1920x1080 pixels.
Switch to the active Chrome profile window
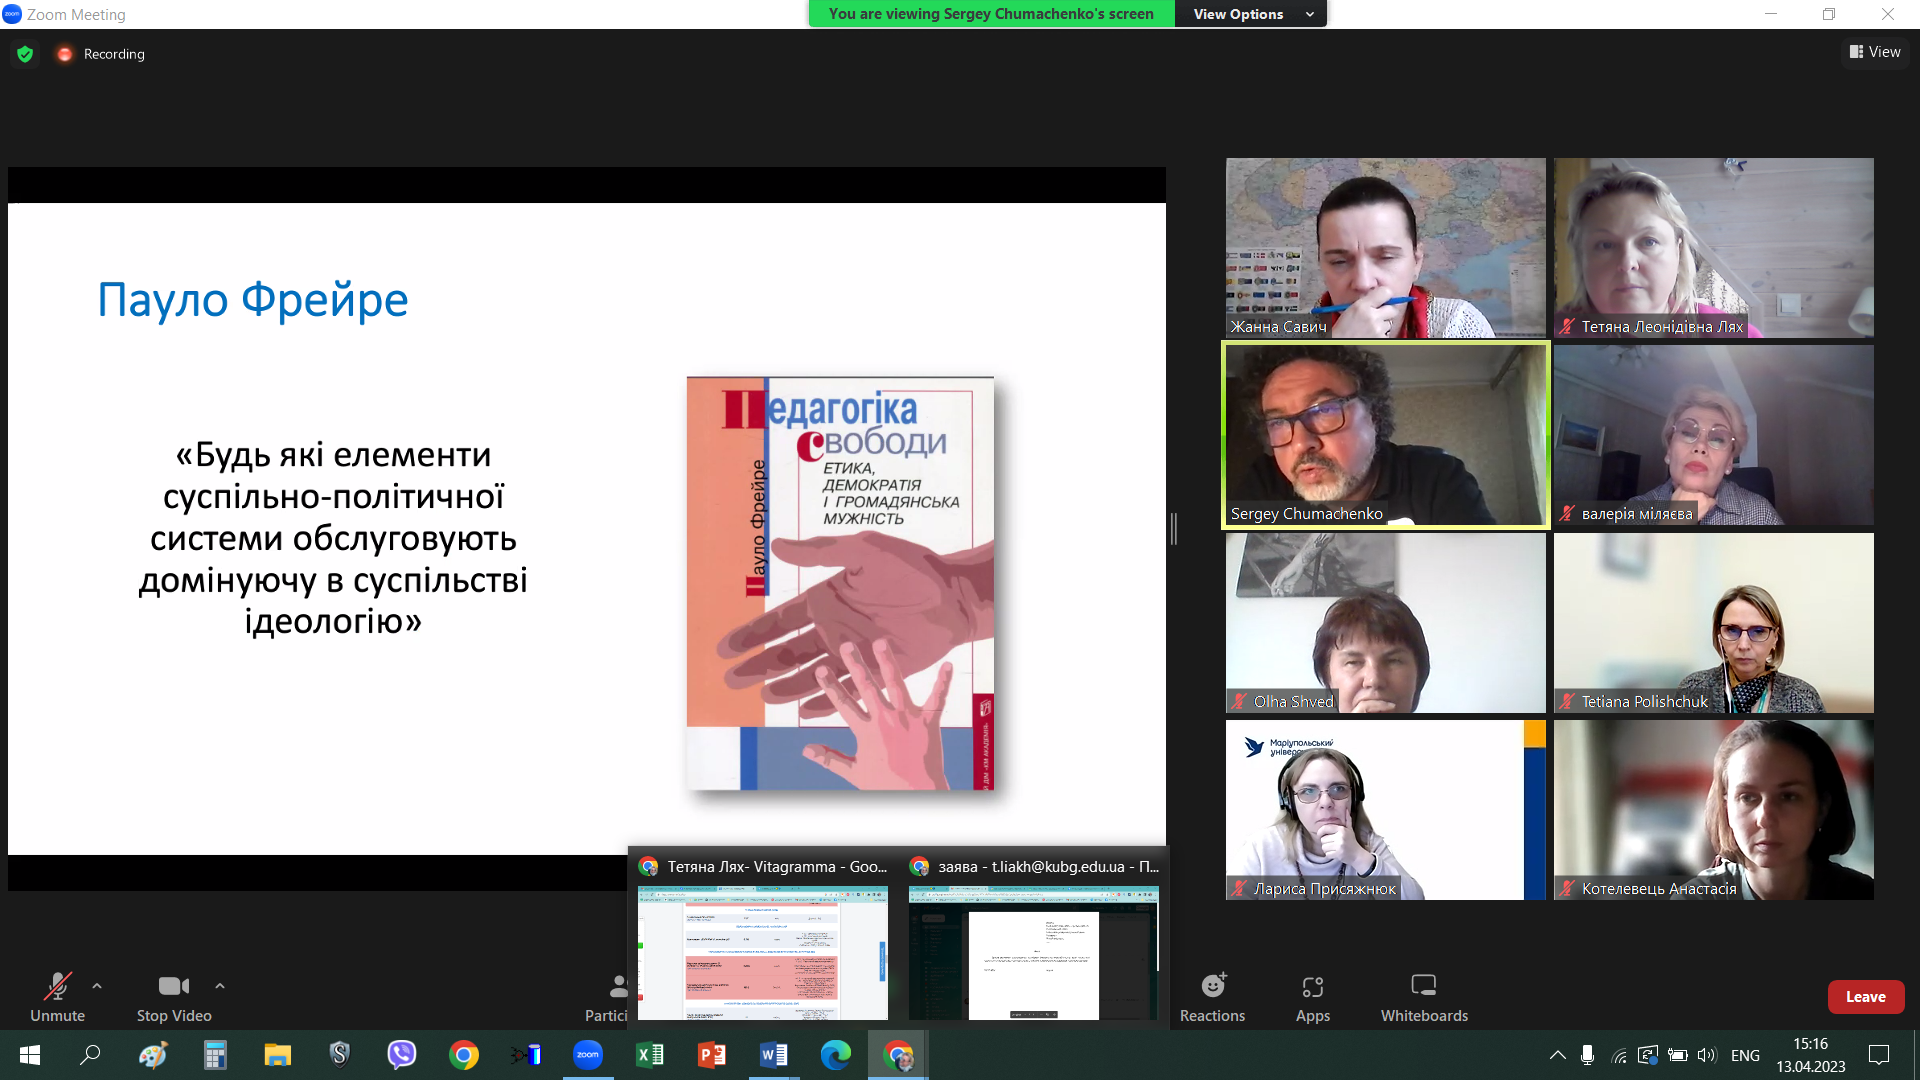(898, 1055)
